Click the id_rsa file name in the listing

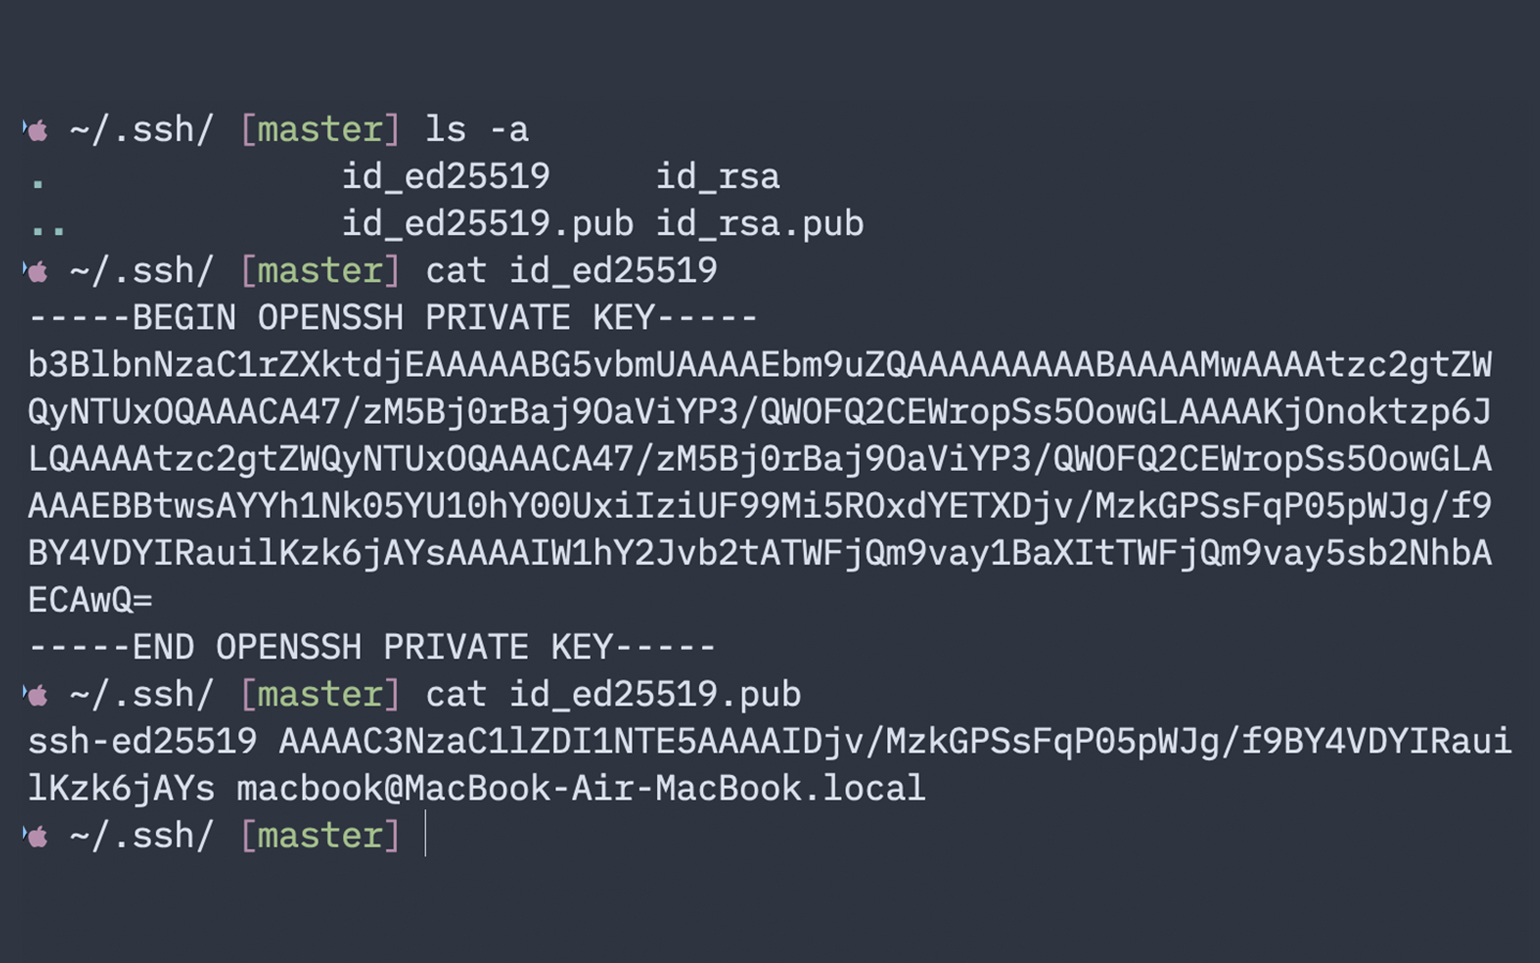click(718, 177)
